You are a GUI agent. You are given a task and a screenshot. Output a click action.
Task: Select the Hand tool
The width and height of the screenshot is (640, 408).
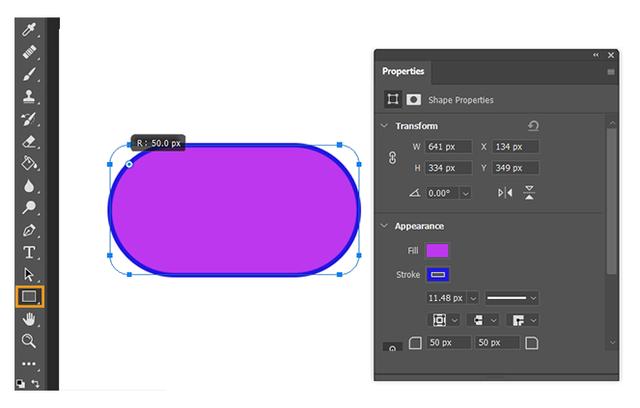29,319
